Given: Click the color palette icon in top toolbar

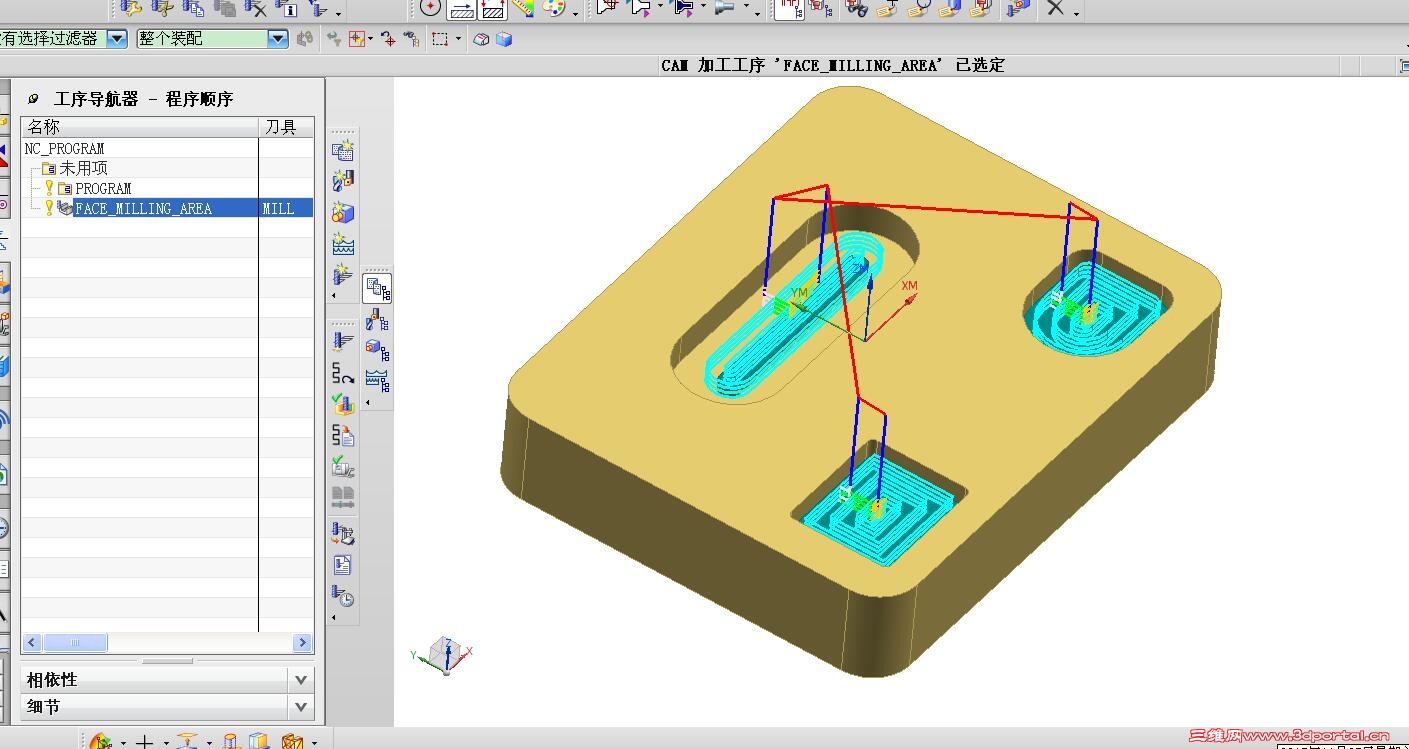Looking at the screenshot, I should coord(554,9).
